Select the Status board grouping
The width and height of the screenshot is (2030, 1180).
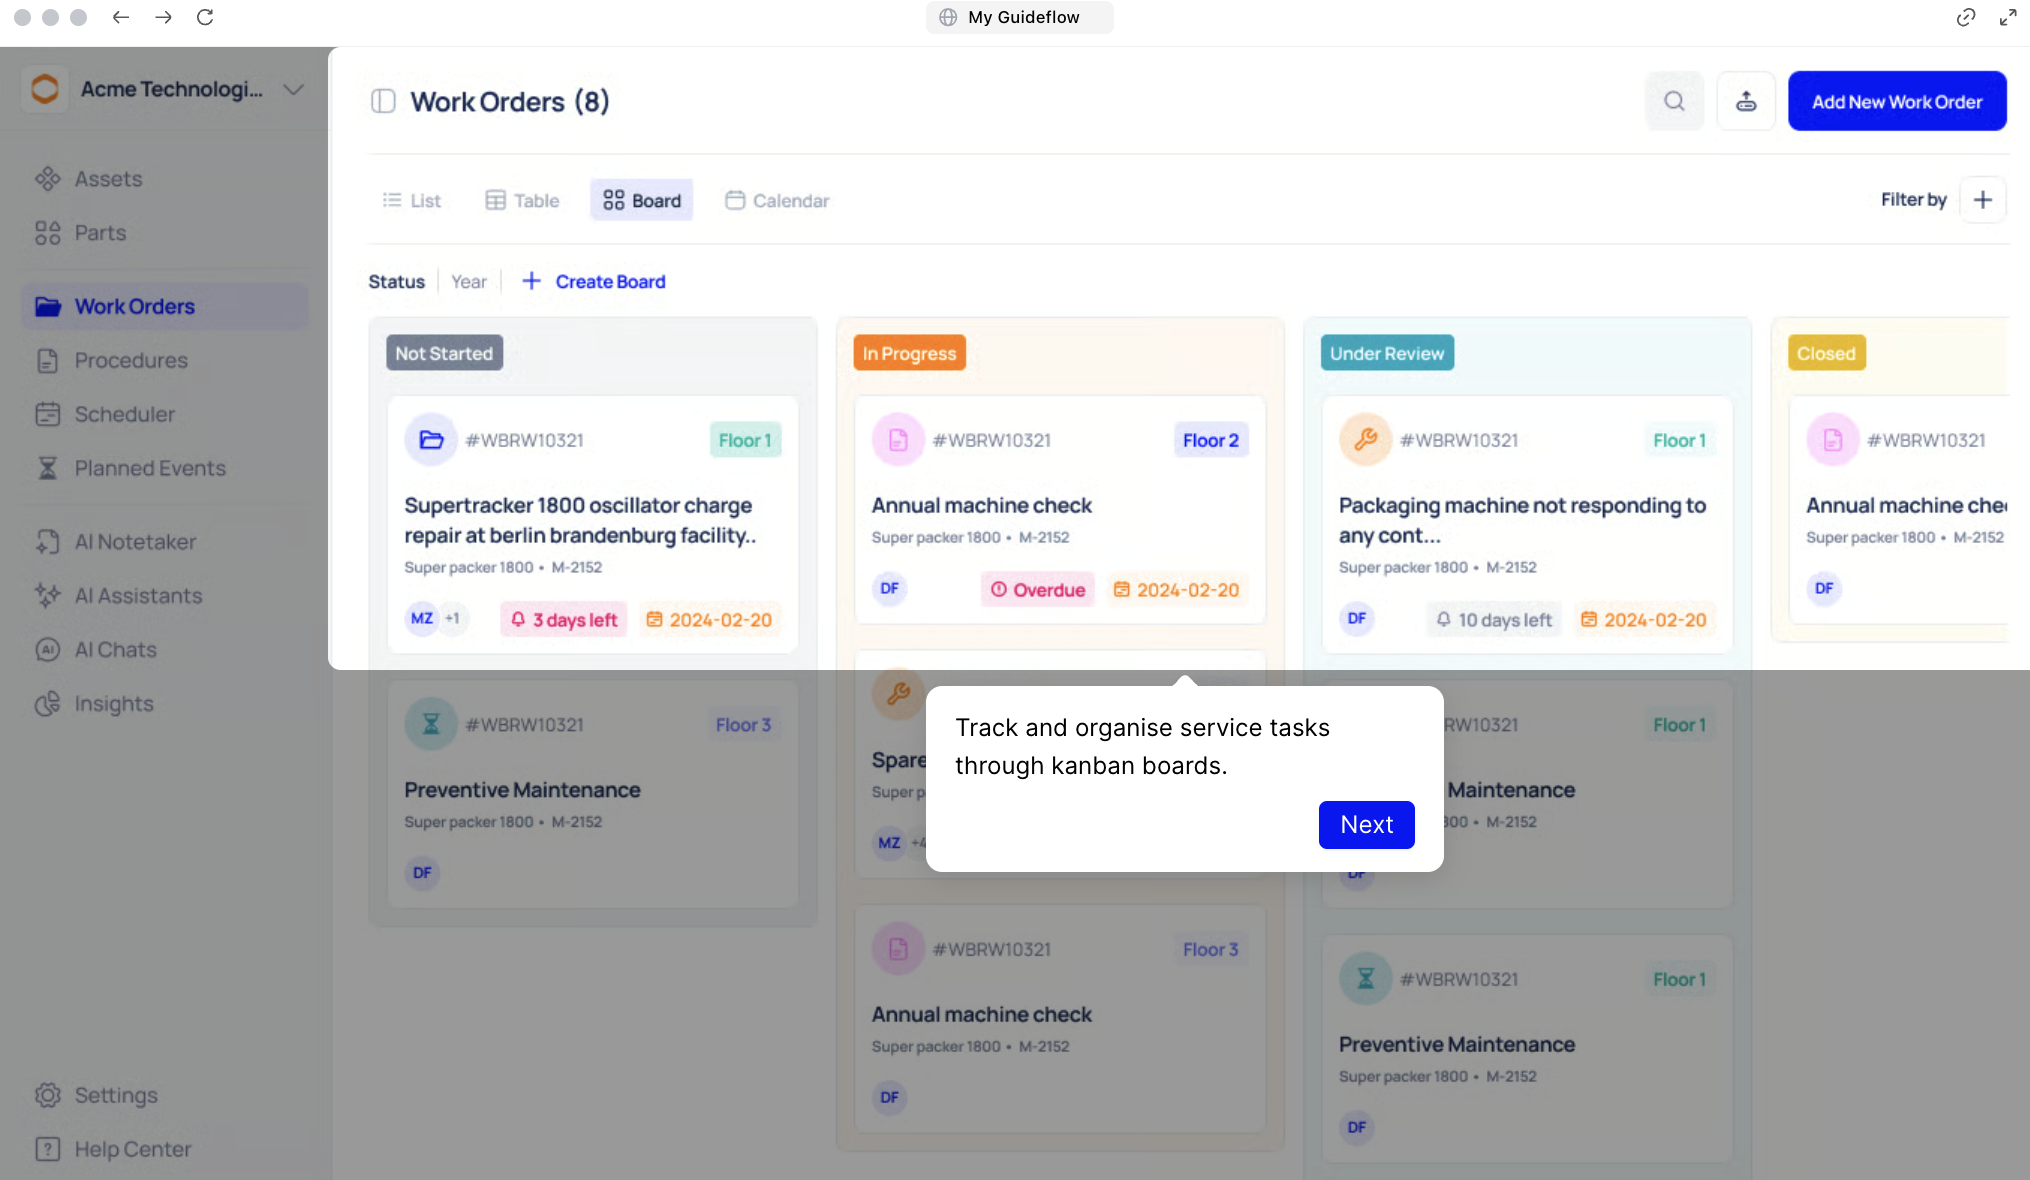pyautogui.click(x=396, y=282)
